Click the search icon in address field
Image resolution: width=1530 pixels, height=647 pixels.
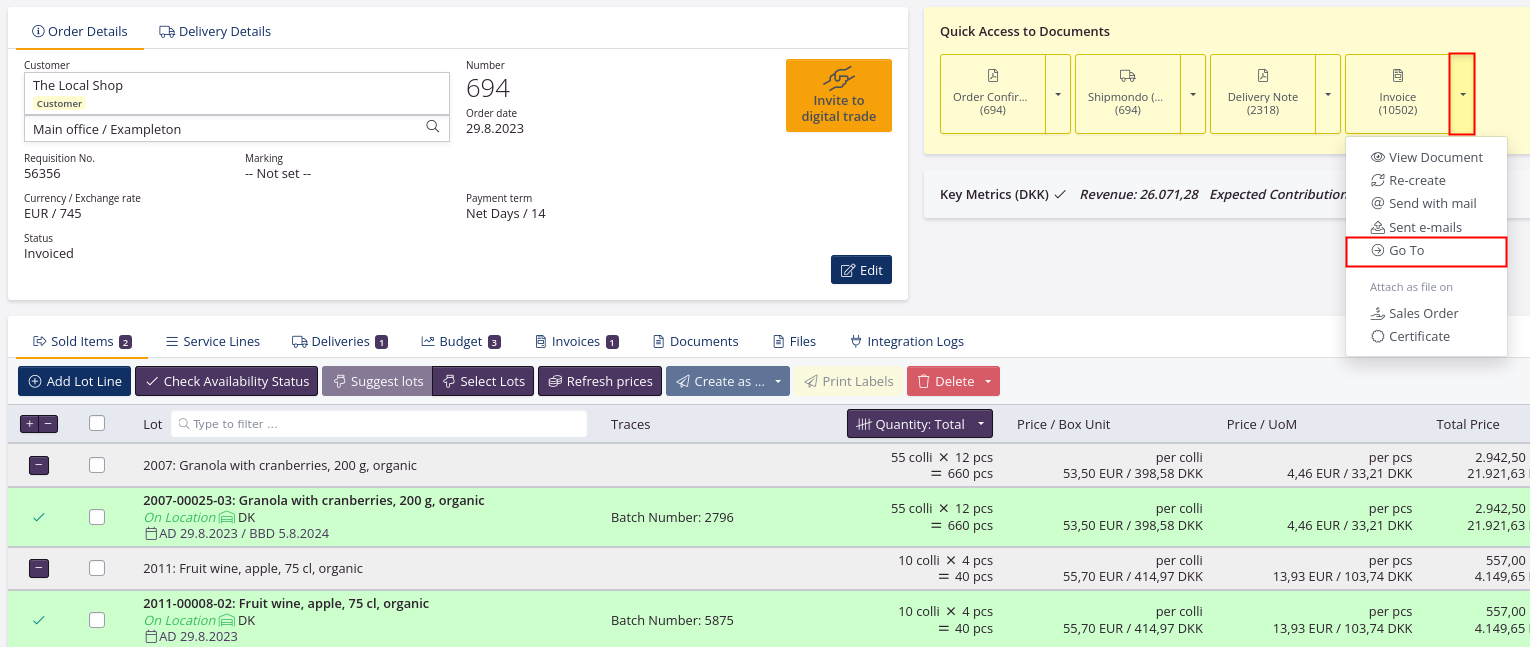[x=433, y=127]
